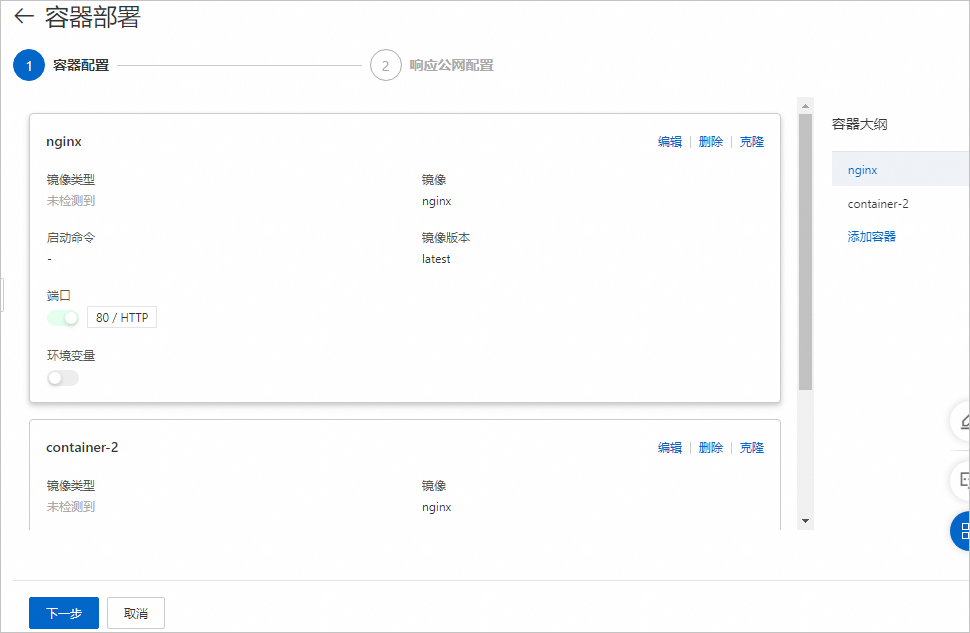Go to the 响应公网配置 step
Viewport: 970px width, 633px height.
point(451,66)
